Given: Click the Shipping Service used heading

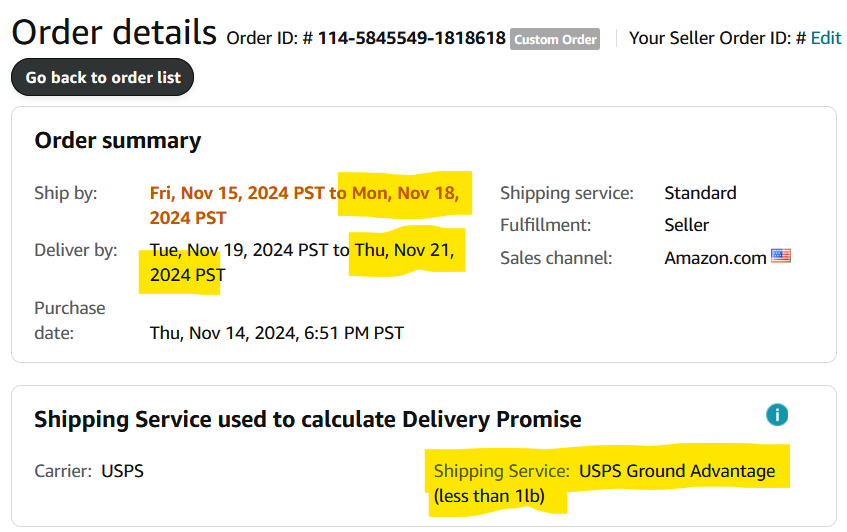Looking at the screenshot, I should [x=308, y=420].
